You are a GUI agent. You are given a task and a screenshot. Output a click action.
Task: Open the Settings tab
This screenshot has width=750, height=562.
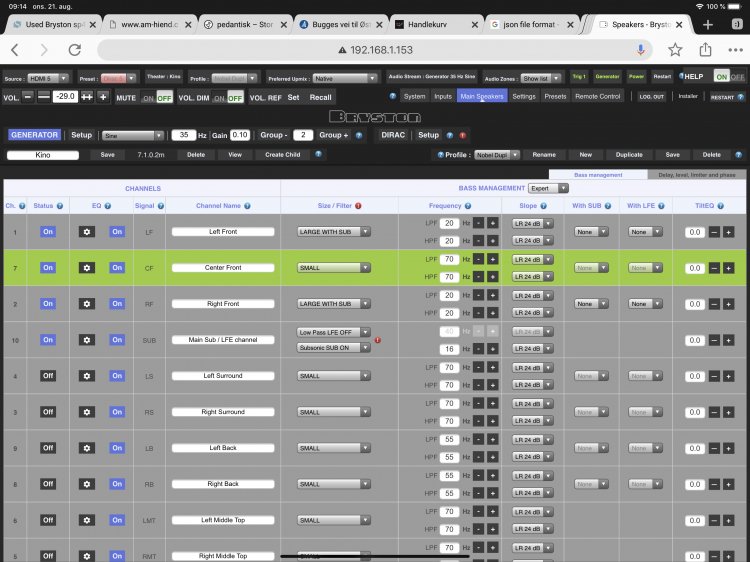pyautogui.click(x=524, y=97)
